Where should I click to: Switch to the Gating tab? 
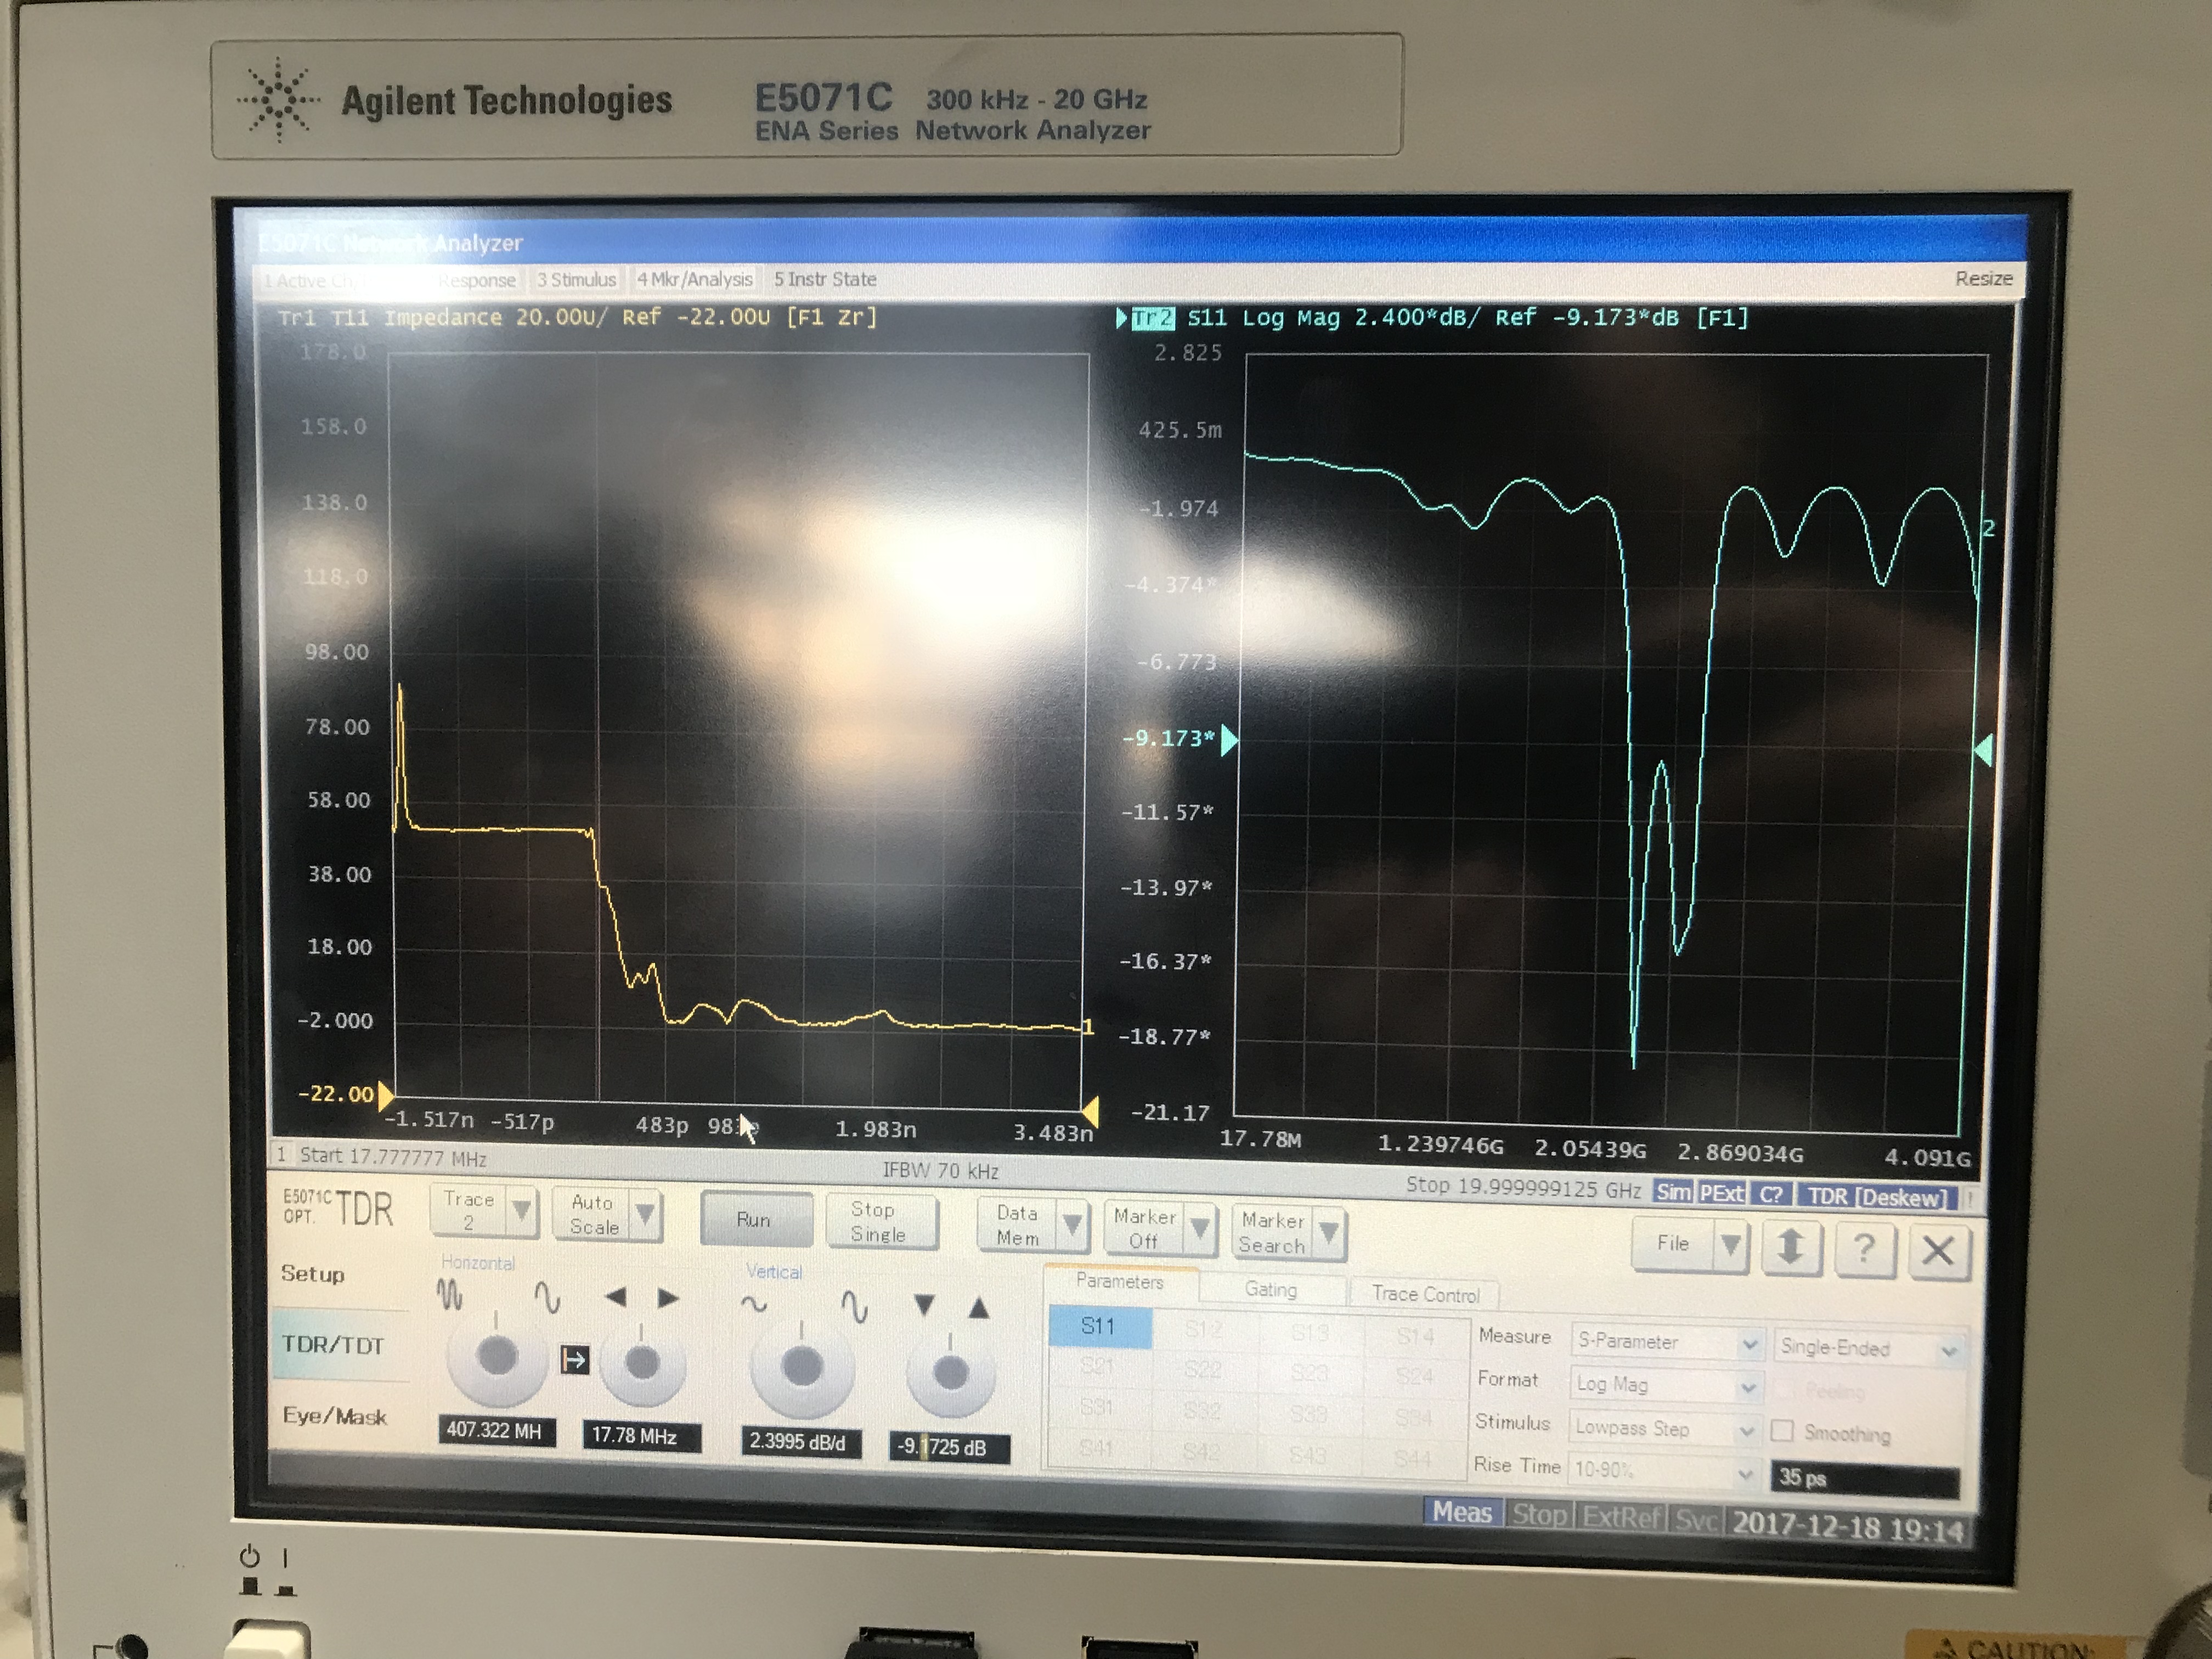tap(1270, 1290)
